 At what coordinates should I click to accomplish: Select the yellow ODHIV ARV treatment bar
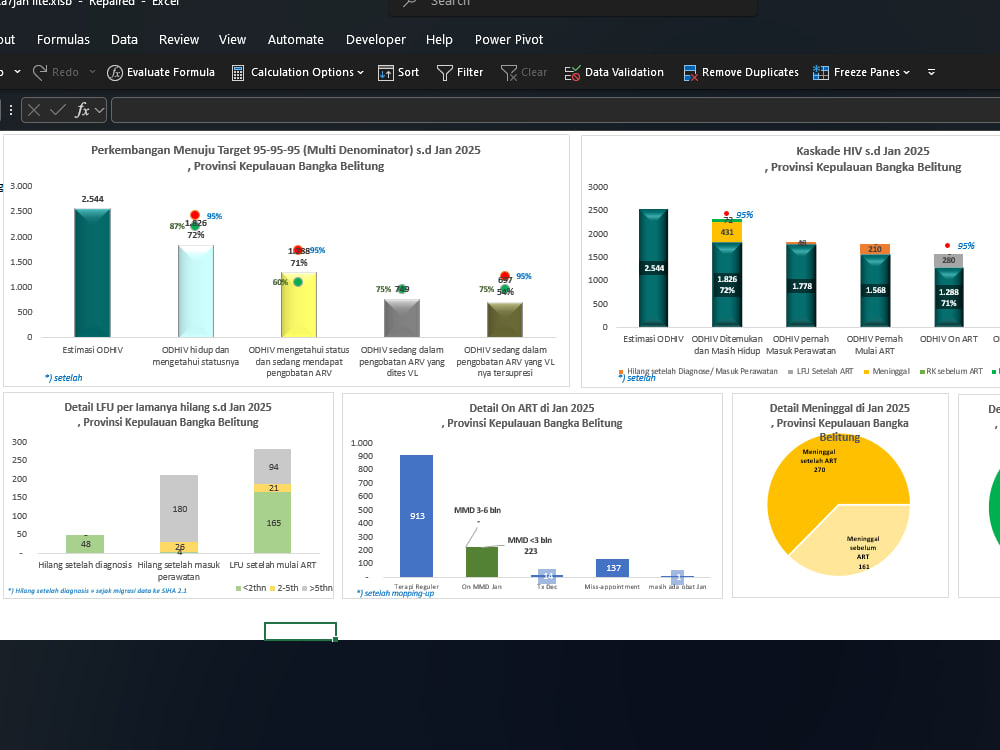pyautogui.click(x=298, y=305)
